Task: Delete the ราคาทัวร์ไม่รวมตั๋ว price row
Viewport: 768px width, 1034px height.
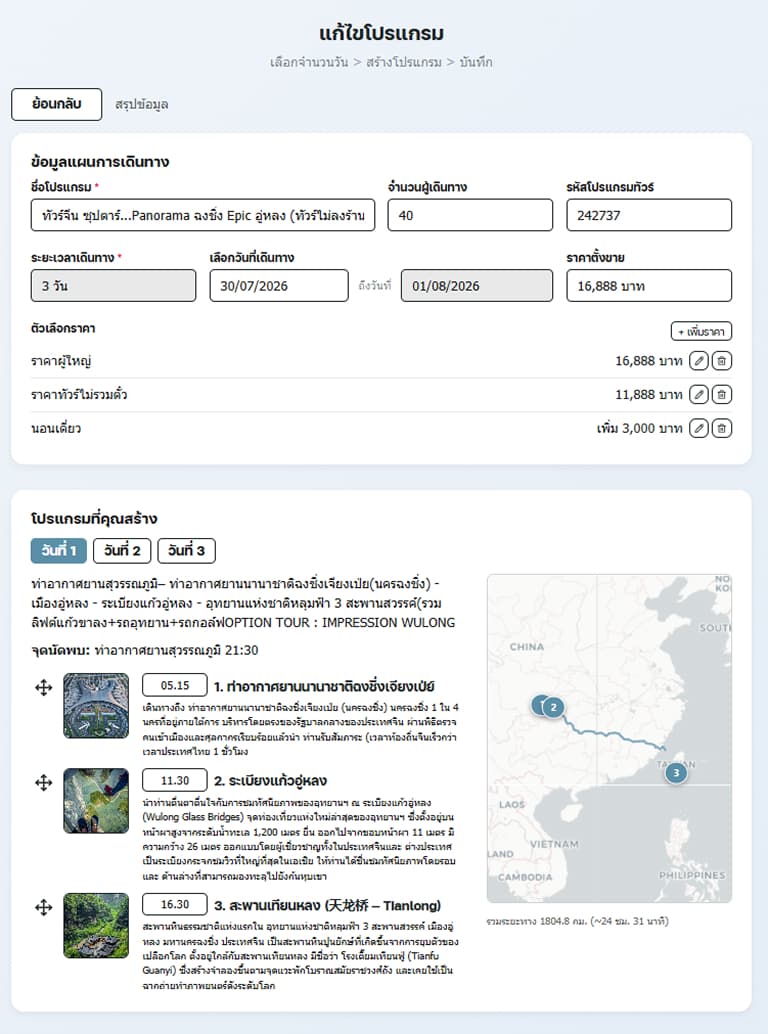Action: pyautogui.click(x=722, y=394)
